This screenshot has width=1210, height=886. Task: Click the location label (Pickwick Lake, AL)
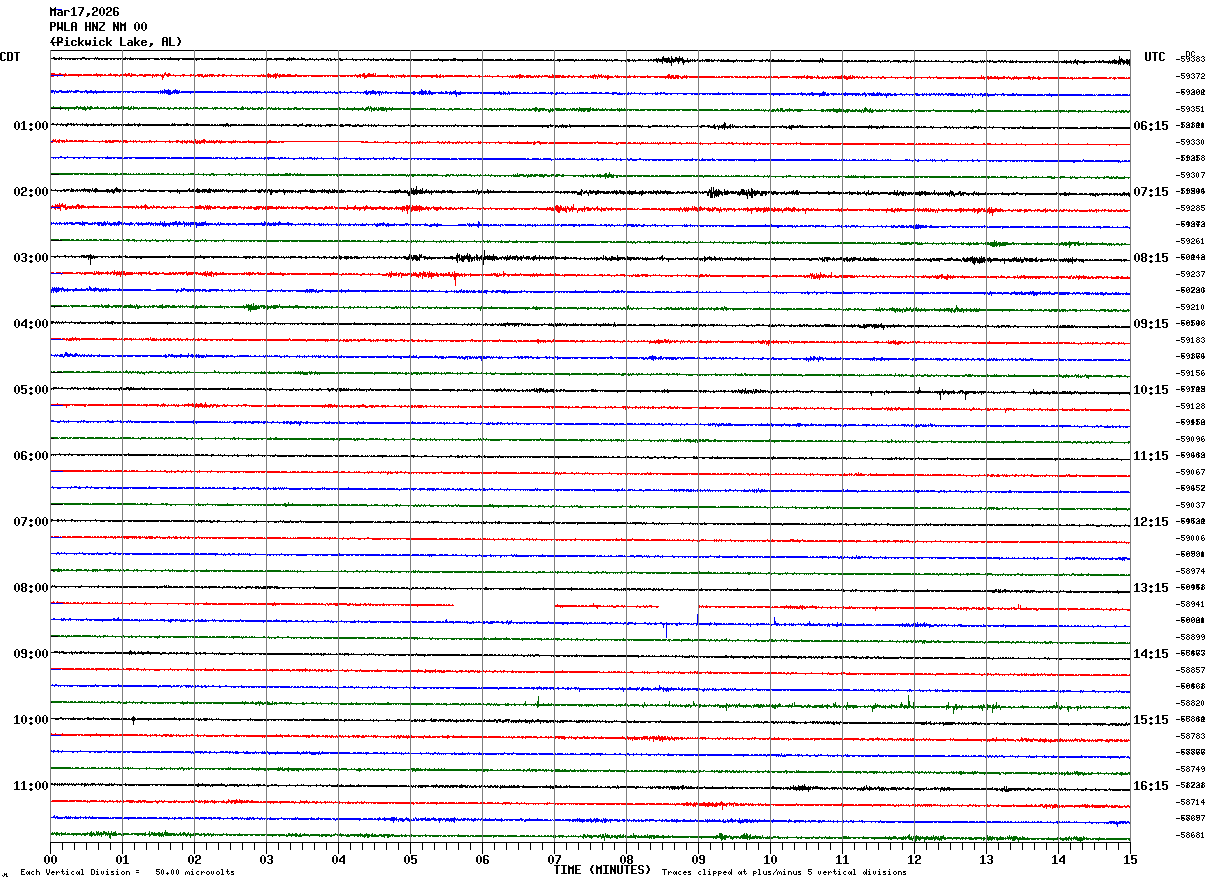coord(116,42)
